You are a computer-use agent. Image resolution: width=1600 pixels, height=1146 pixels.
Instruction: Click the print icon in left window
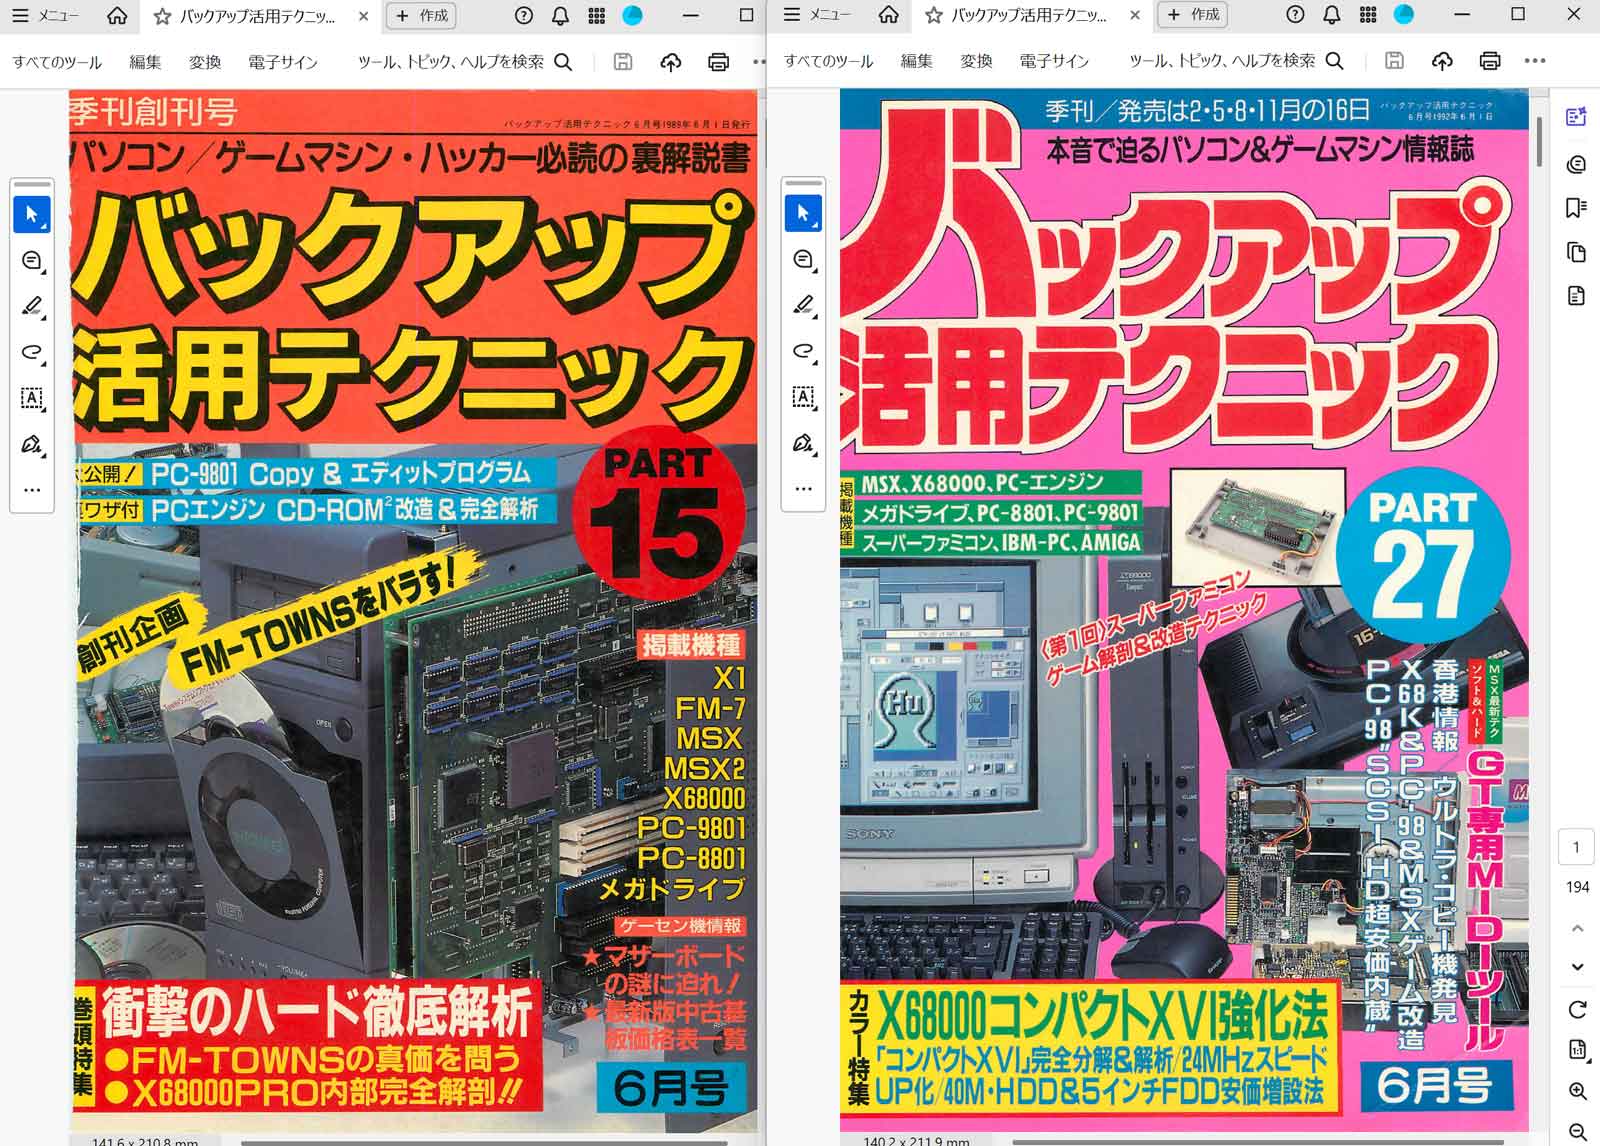click(718, 62)
